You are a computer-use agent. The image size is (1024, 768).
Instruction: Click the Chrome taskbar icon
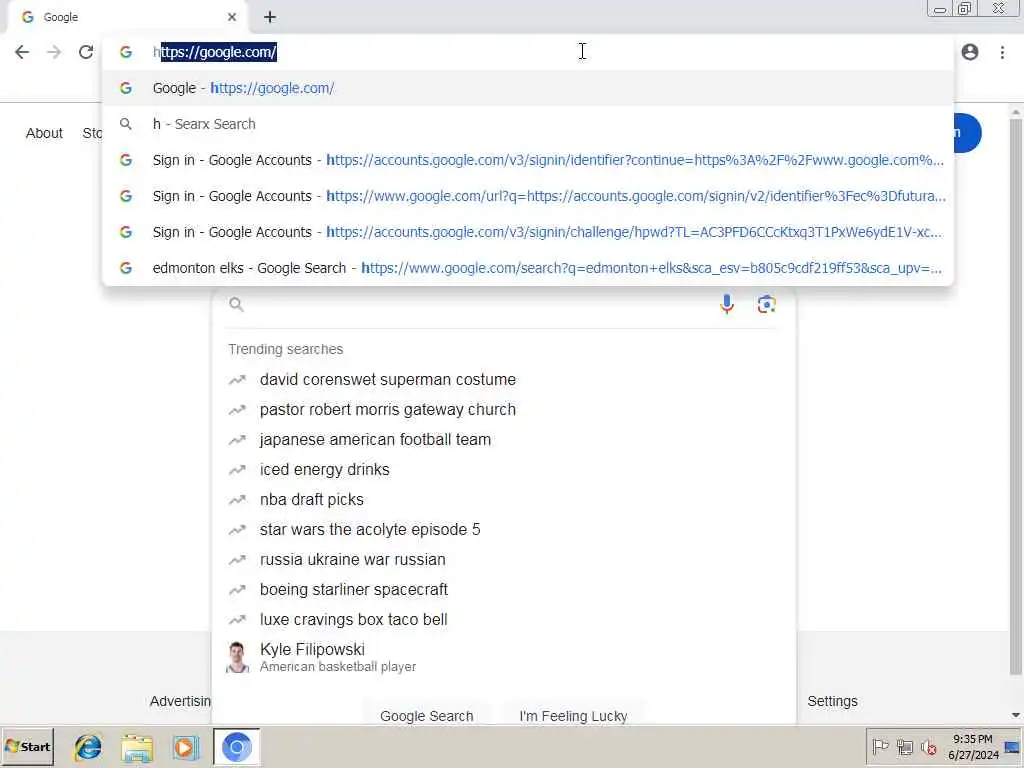click(x=236, y=747)
